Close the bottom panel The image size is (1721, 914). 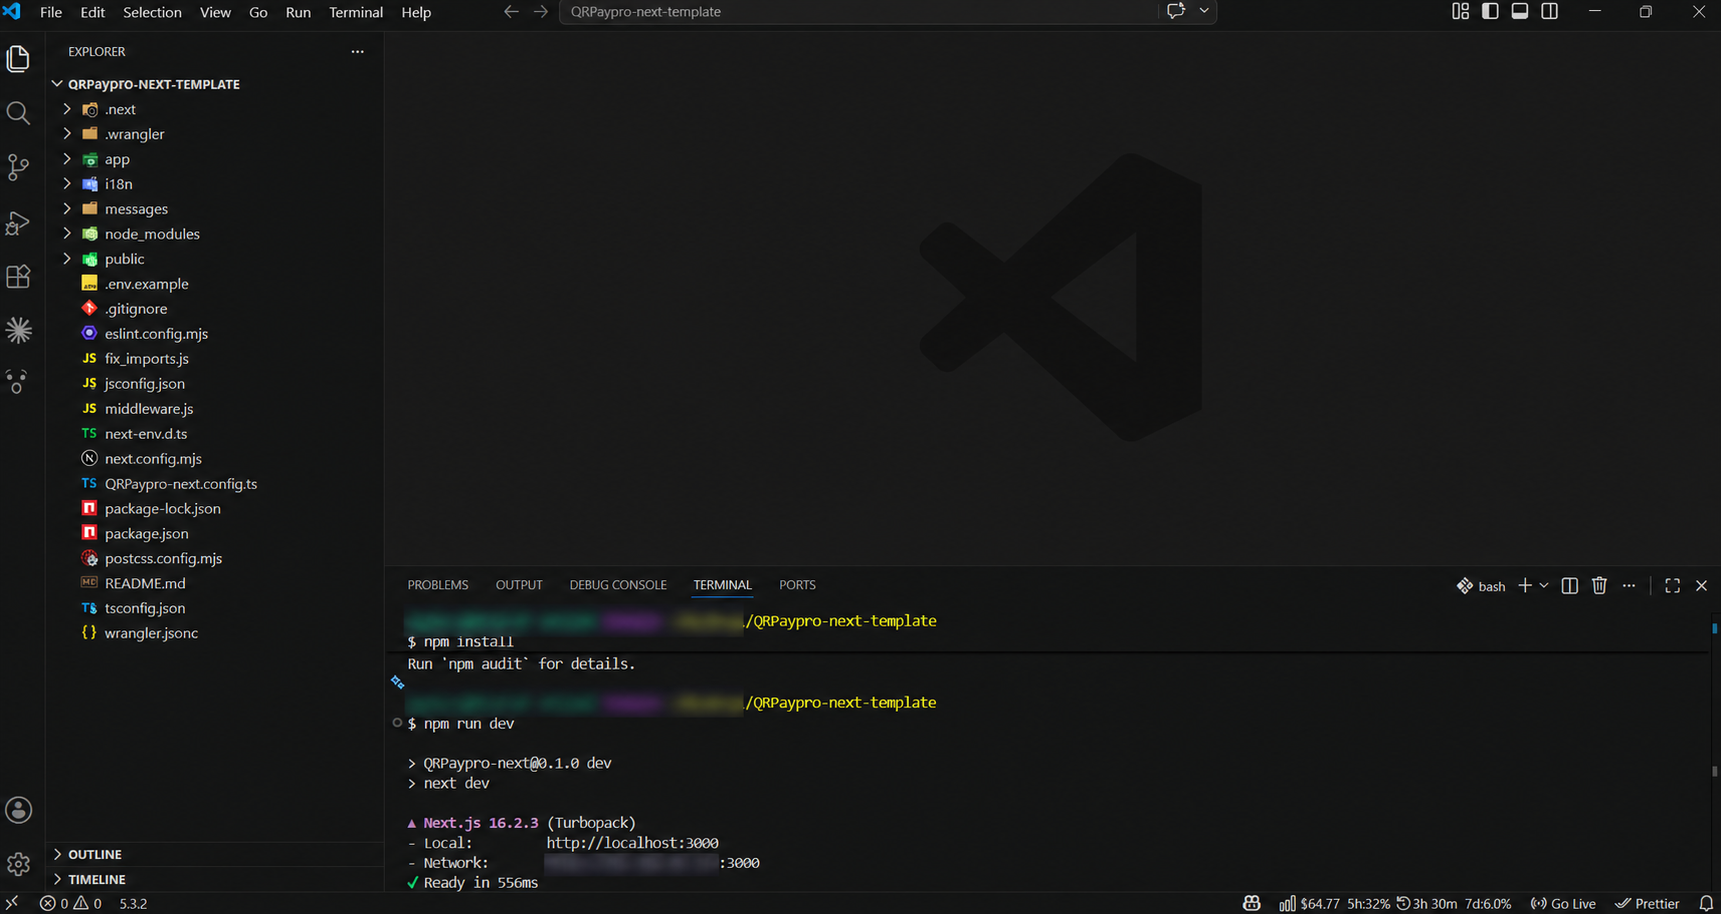coord(1701,585)
